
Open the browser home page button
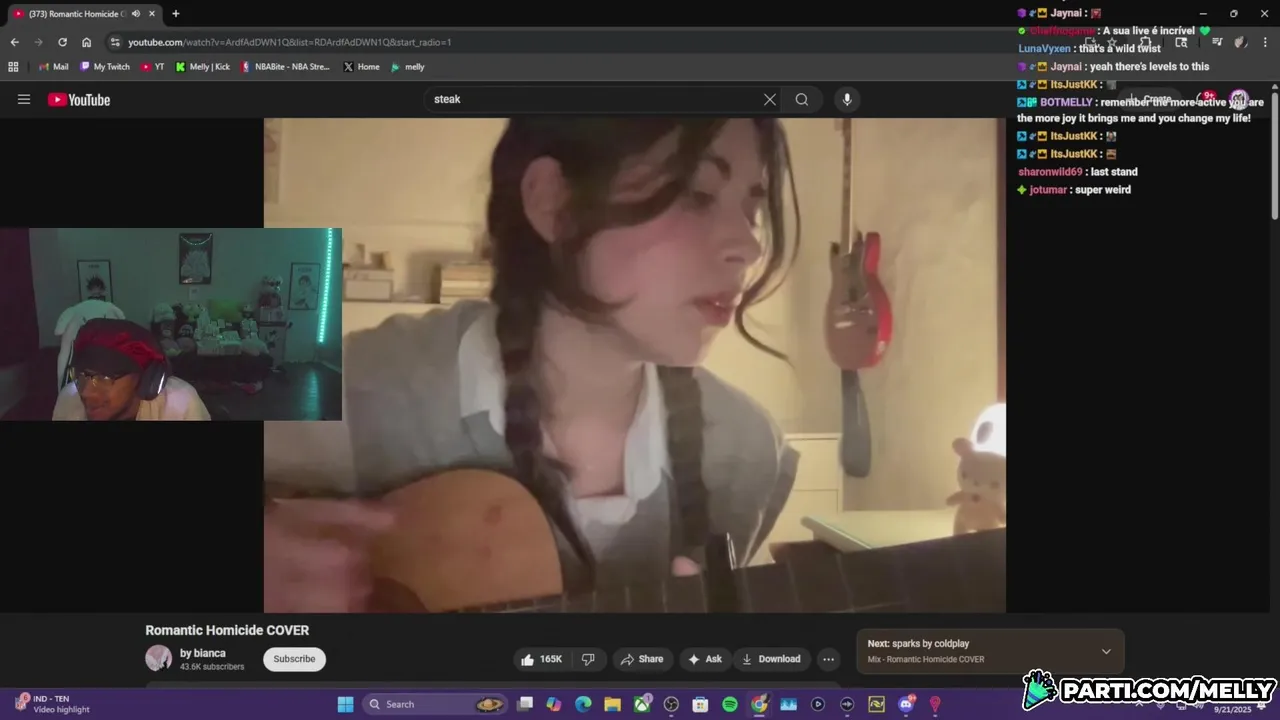(86, 42)
